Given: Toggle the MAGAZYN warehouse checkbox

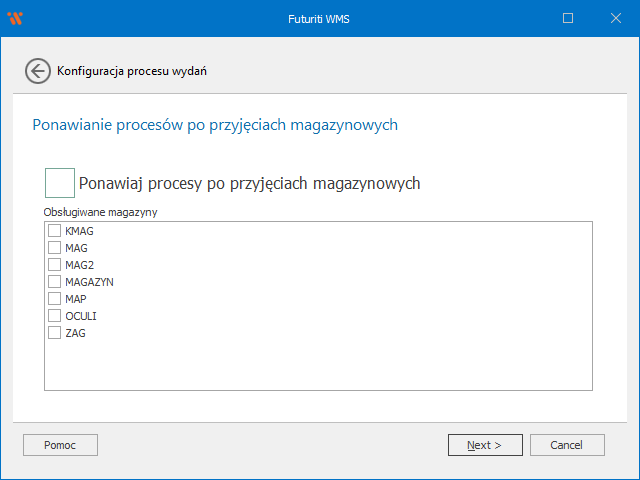Looking at the screenshot, I should click(x=55, y=282).
